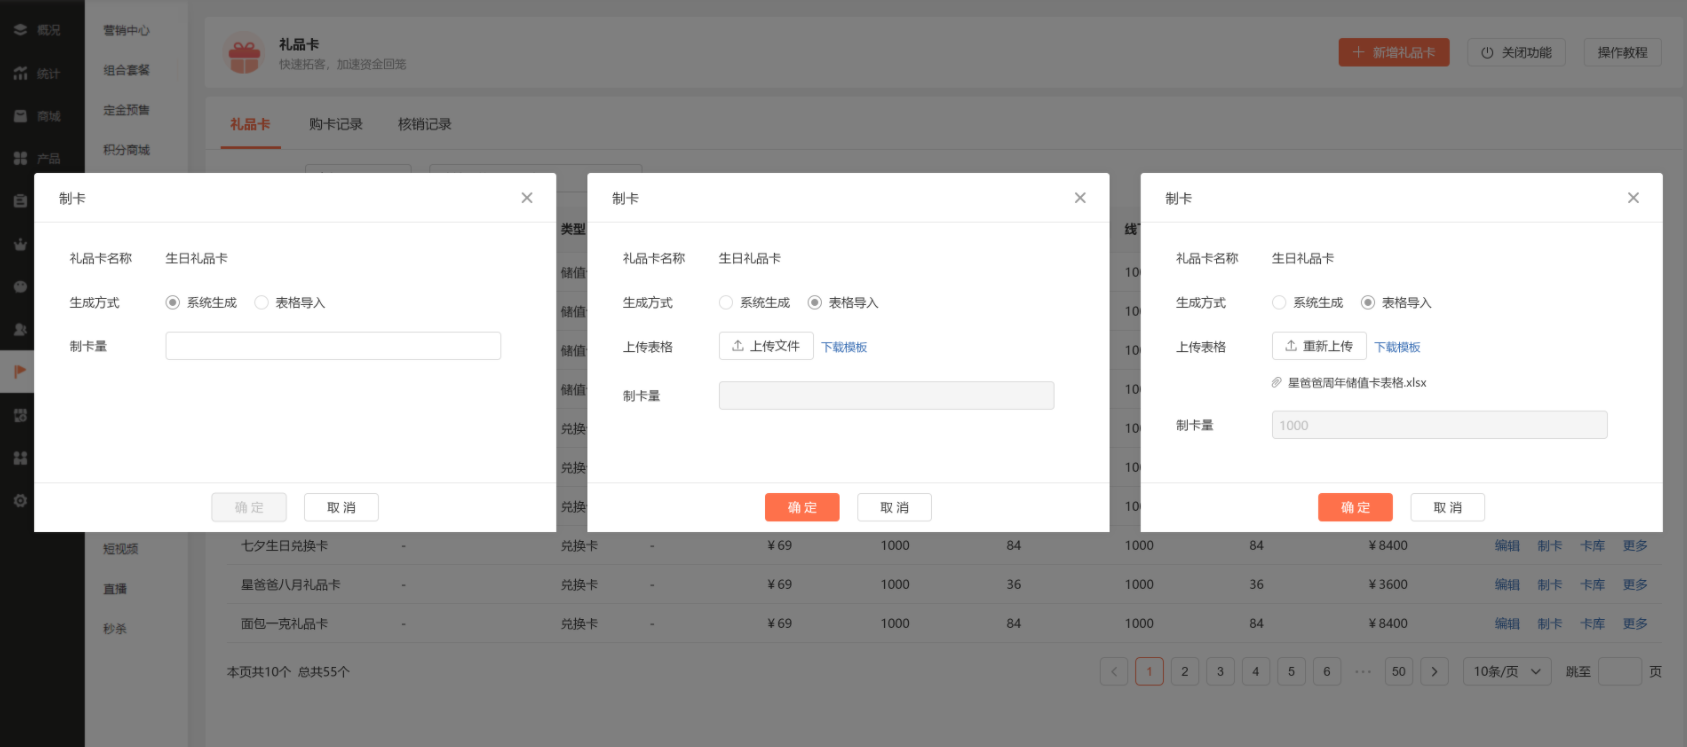Viewport: 1687px width, 747px height.
Task: Click the chat bubble face sidebar icon
Action: coord(20,287)
